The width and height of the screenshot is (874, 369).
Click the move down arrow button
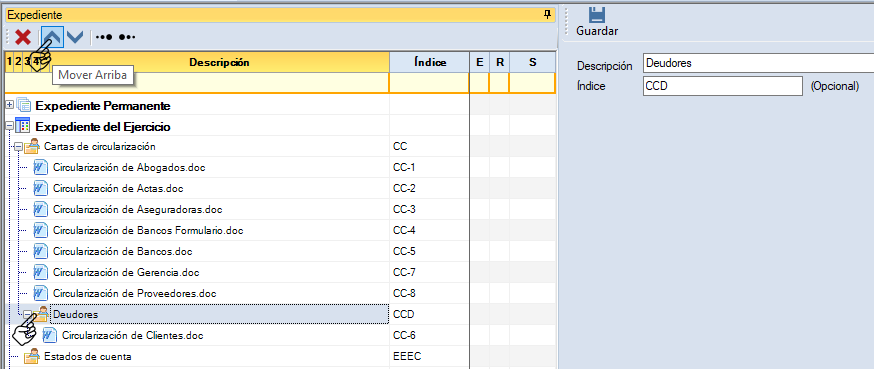point(75,37)
